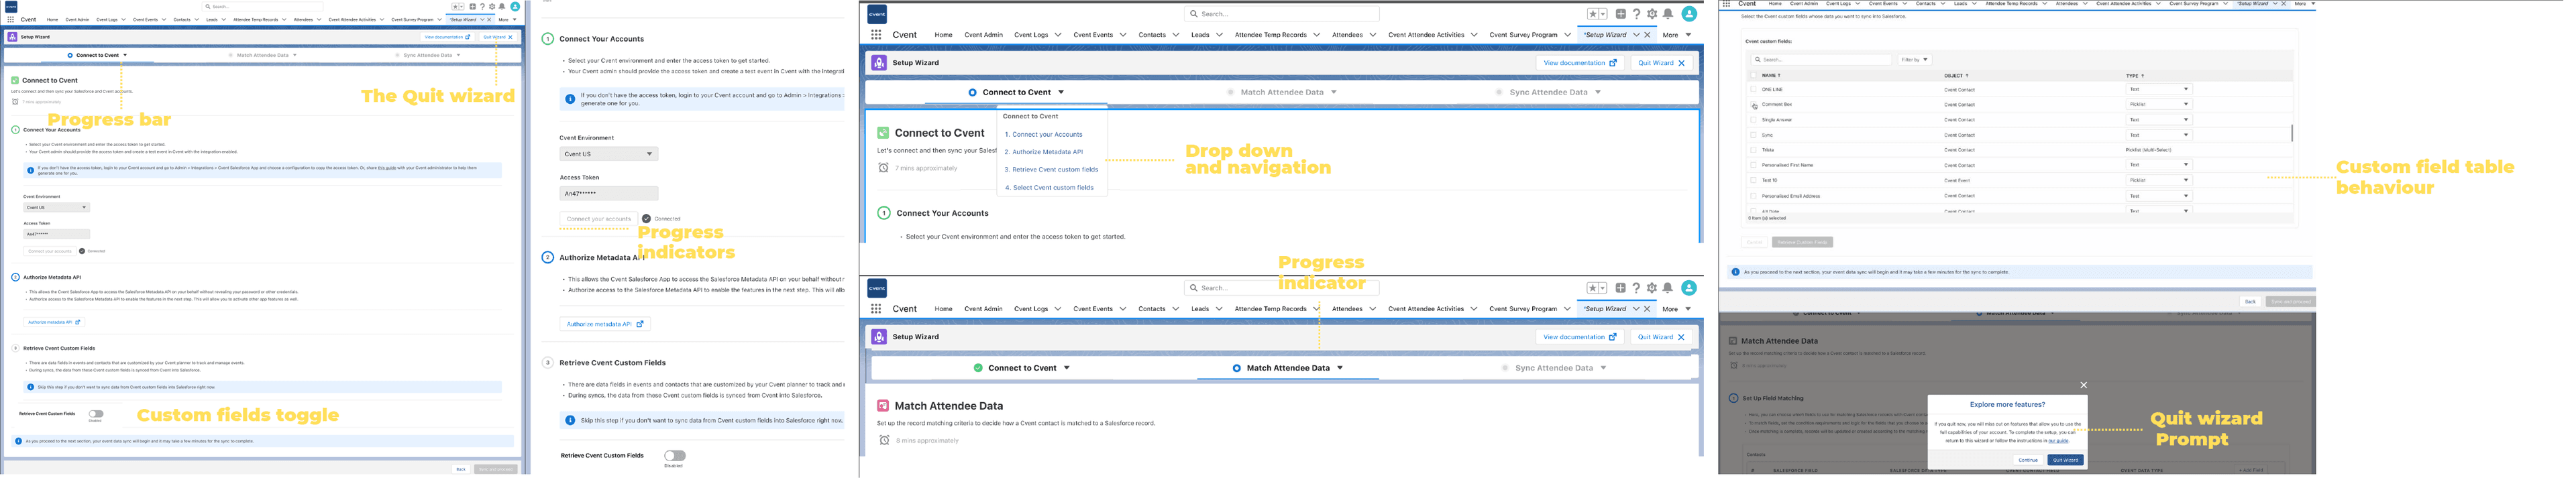The height and width of the screenshot is (492, 2576).
Task: Click the custom fields table Search box
Action: [x=1821, y=60]
